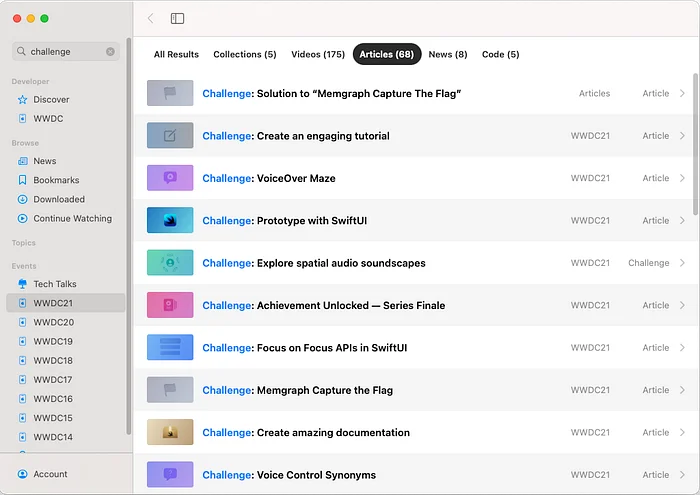Open Challenge: Explore spatial audio soundscapes

[x=313, y=263]
